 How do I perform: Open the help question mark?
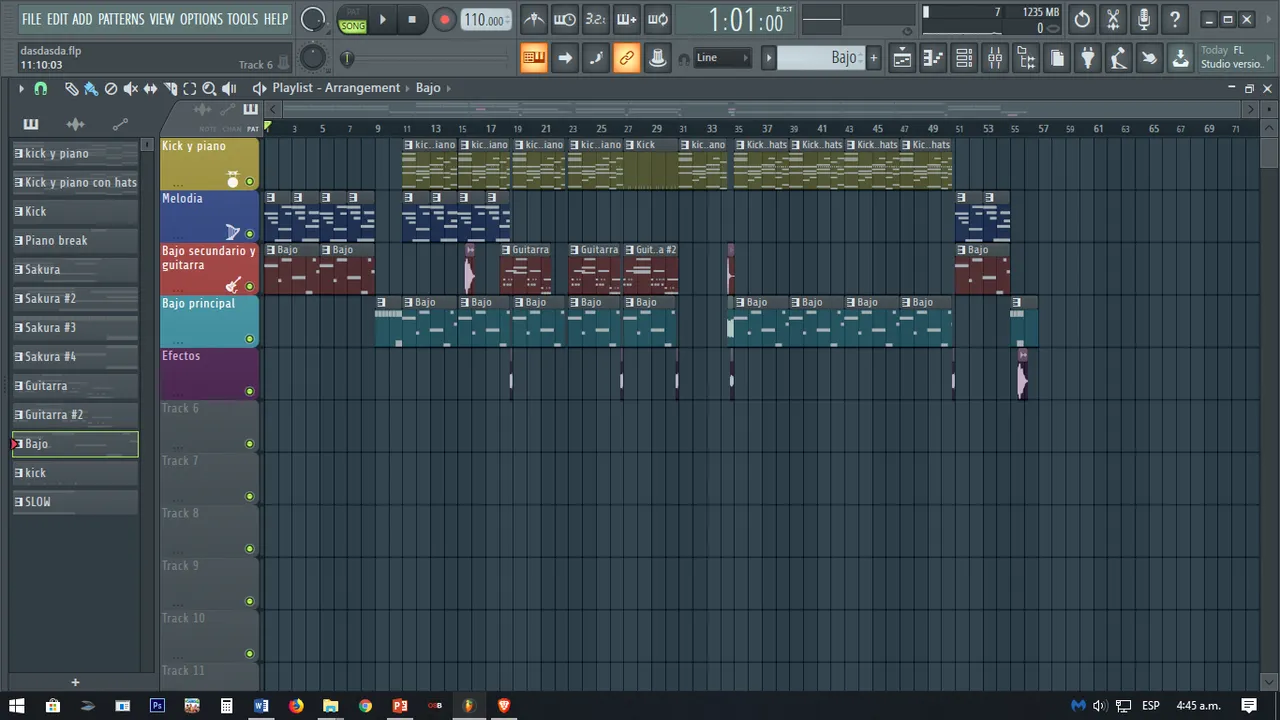click(1175, 19)
